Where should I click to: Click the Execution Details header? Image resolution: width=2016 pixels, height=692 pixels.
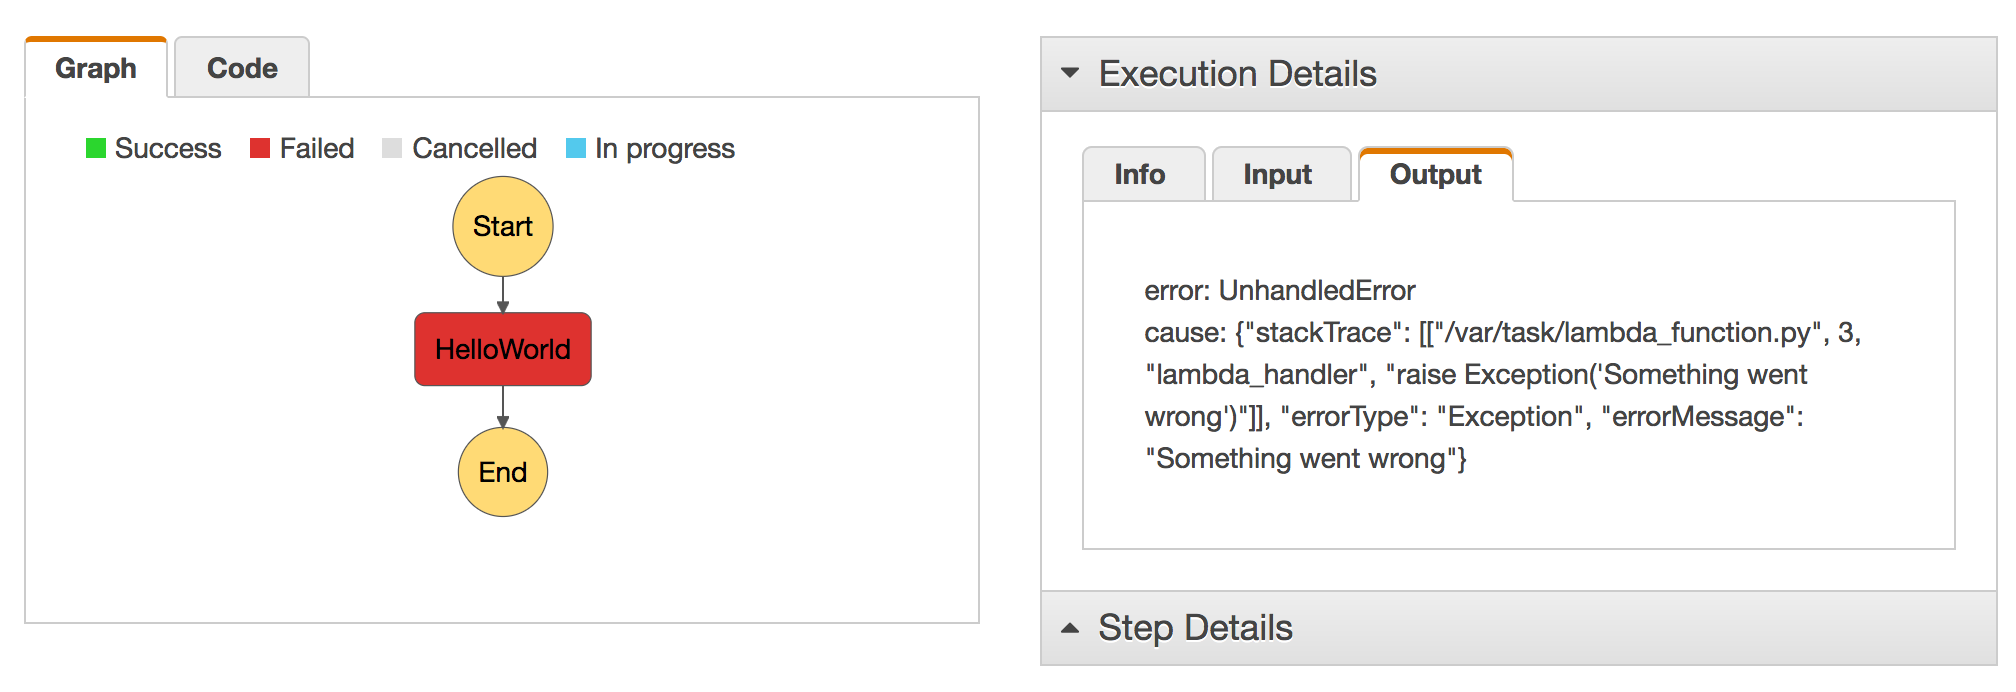1237,73
